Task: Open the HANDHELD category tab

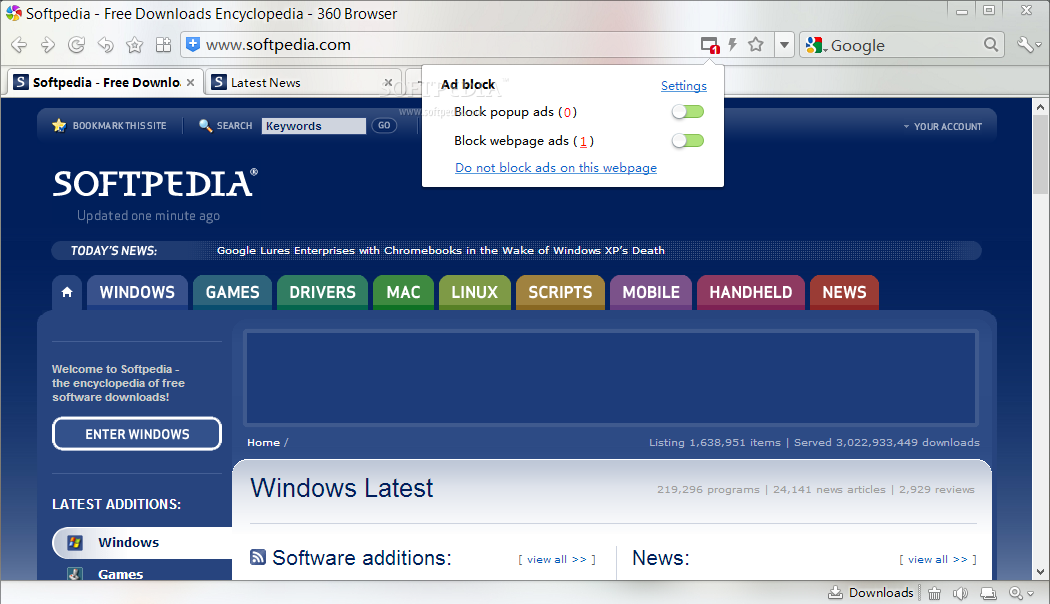Action: tap(751, 292)
